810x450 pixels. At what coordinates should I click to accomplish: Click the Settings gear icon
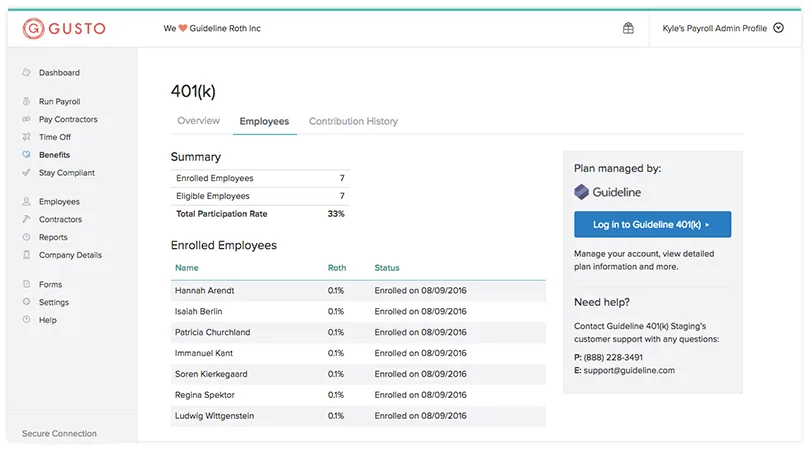tap(26, 302)
